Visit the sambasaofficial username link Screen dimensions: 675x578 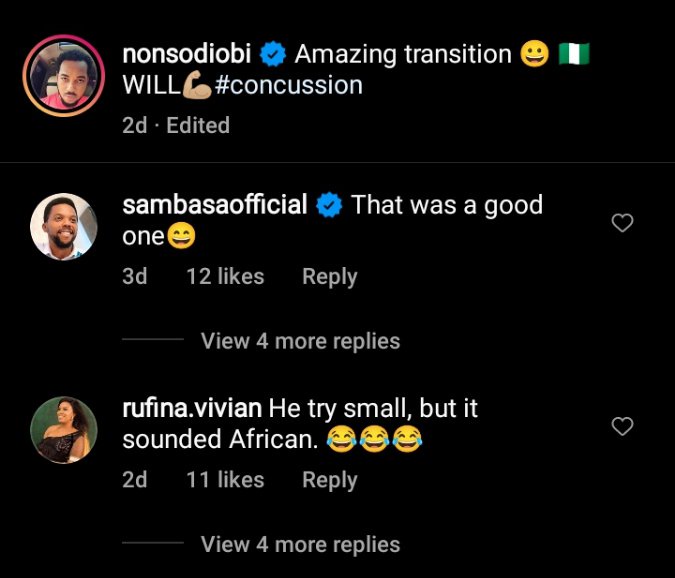click(214, 206)
